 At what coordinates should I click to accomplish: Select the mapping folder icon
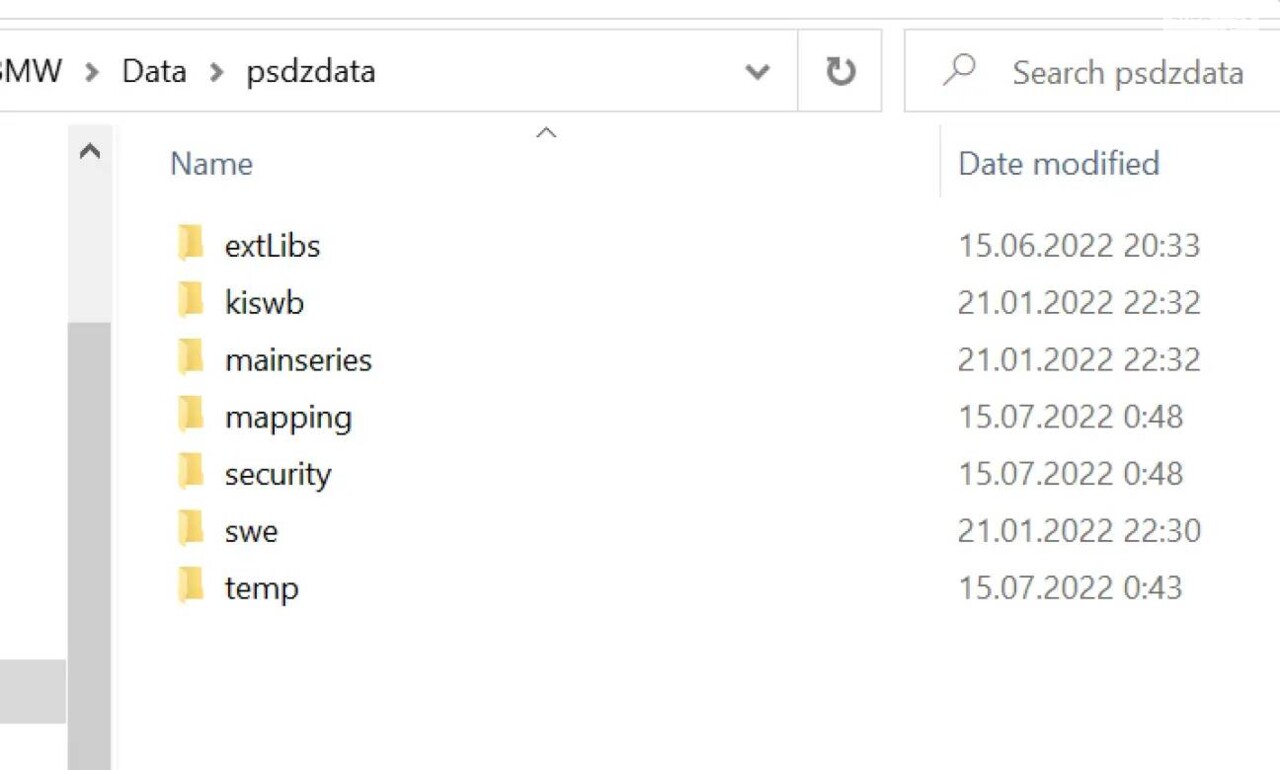point(190,415)
